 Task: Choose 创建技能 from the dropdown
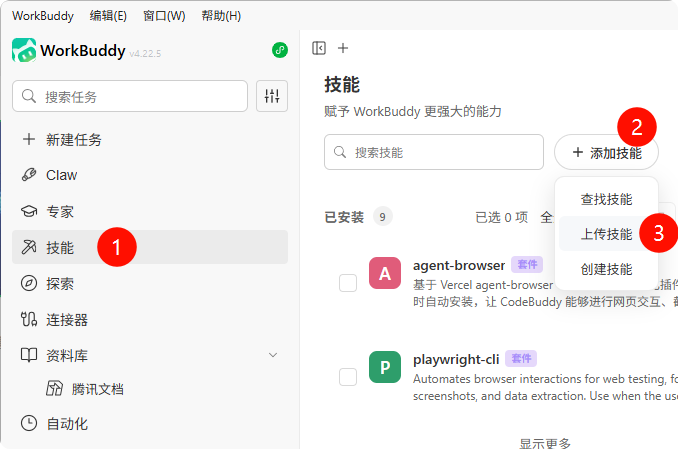(606, 269)
